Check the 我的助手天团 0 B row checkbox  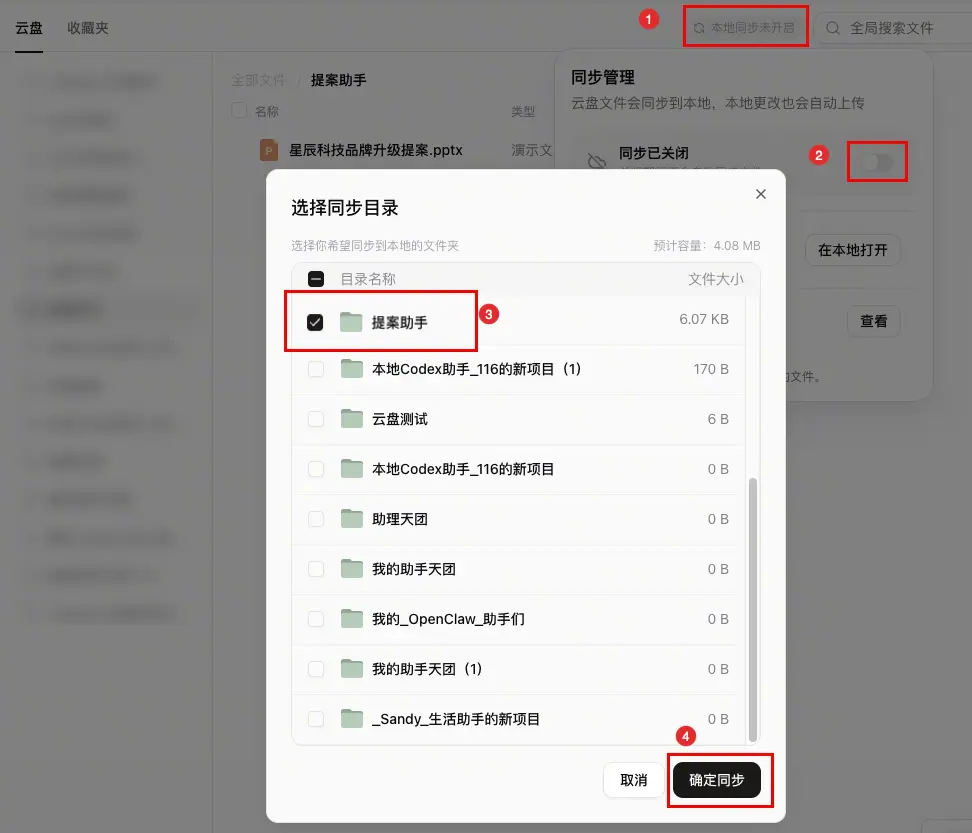tap(316, 569)
